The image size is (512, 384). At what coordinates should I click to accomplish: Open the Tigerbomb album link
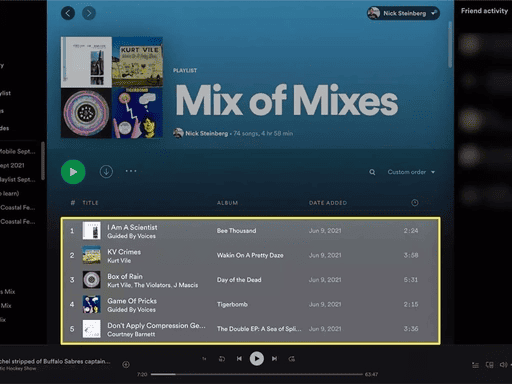click(x=232, y=304)
